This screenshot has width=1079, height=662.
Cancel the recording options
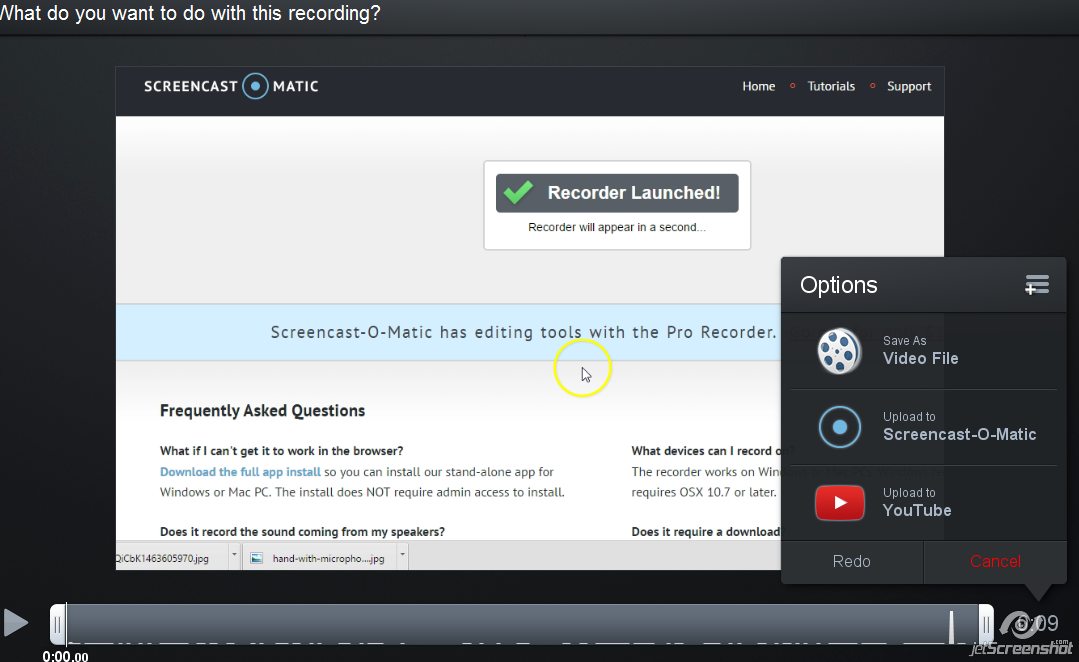point(995,562)
